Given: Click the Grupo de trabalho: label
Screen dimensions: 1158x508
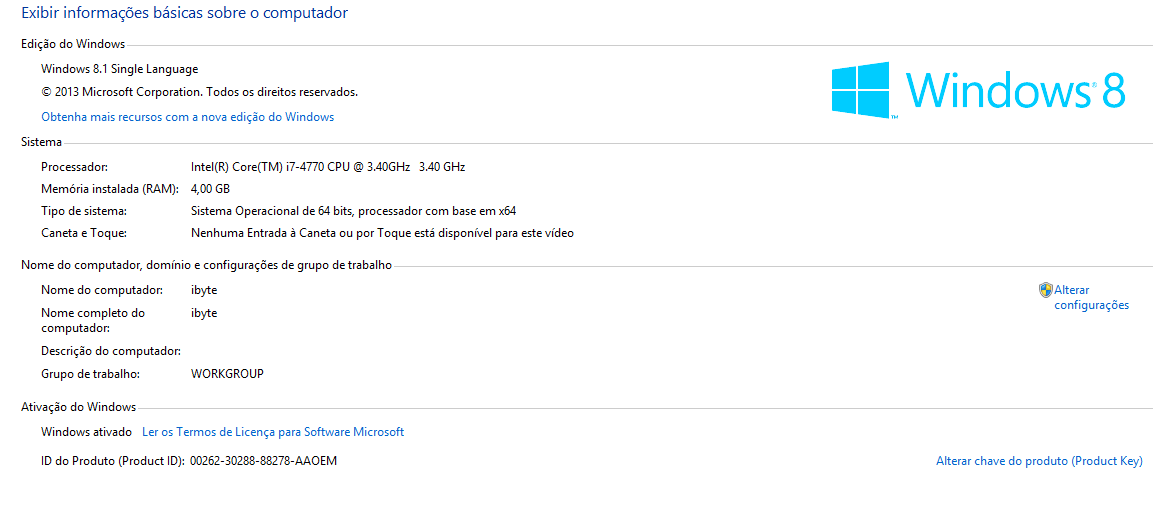Looking at the screenshot, I should (x=90, y=374).
